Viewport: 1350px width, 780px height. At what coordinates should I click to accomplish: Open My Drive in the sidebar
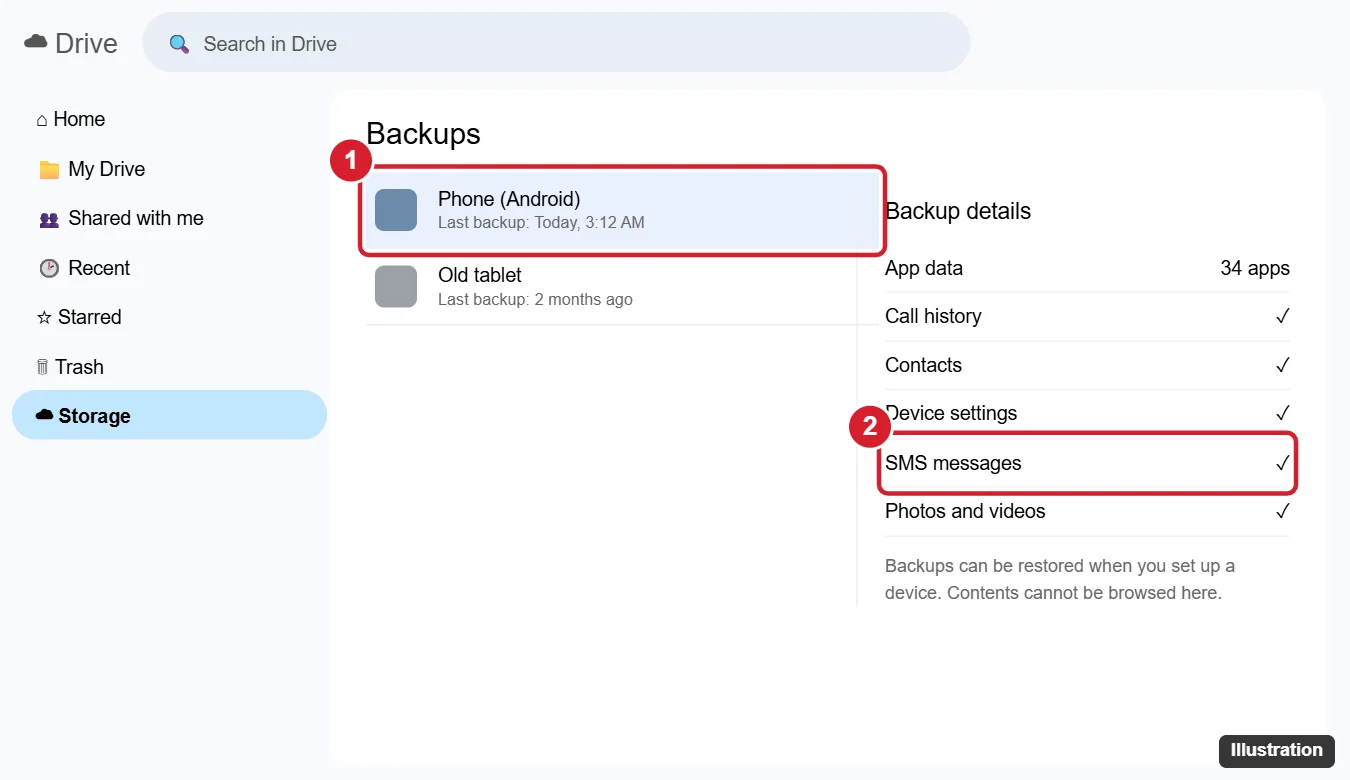169,169
